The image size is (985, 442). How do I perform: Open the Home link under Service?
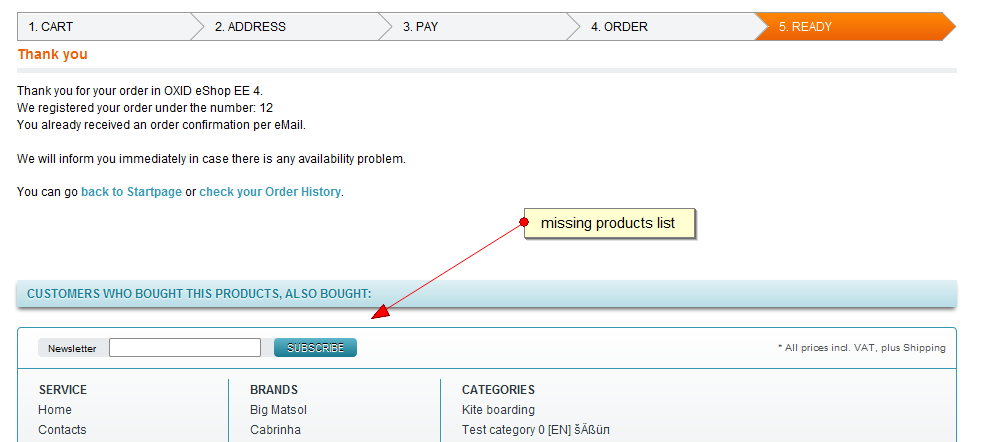tap(55, 410)
